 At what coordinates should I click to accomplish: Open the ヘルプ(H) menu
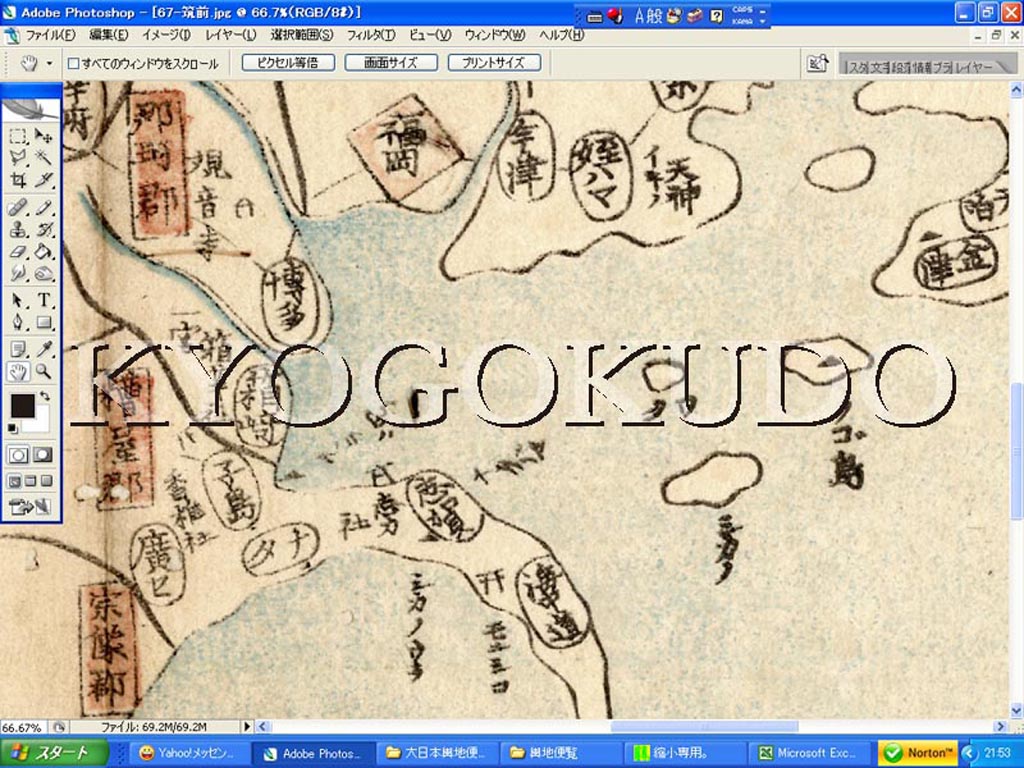pos(562,35)
